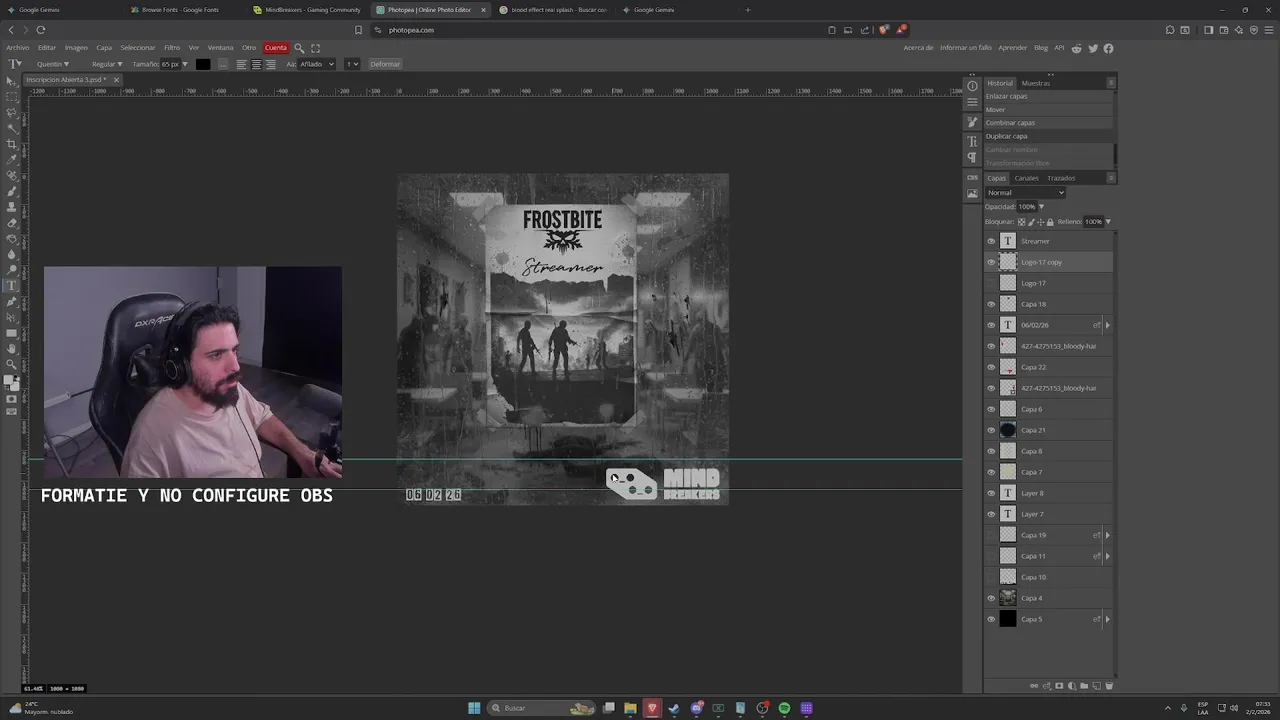The height and width of the screenshot is (720, 1280).
Task: Select the Spot Healing tool
Action: pyautogui.click(x=12, y=175)
